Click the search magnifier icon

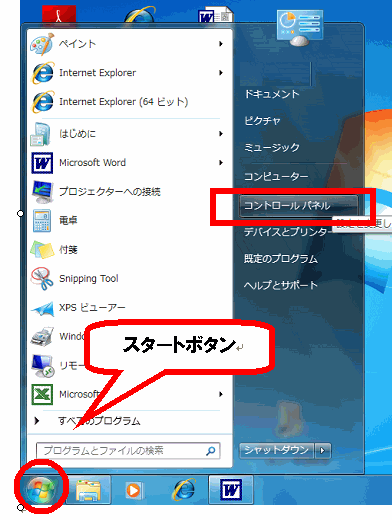(211, 451)
